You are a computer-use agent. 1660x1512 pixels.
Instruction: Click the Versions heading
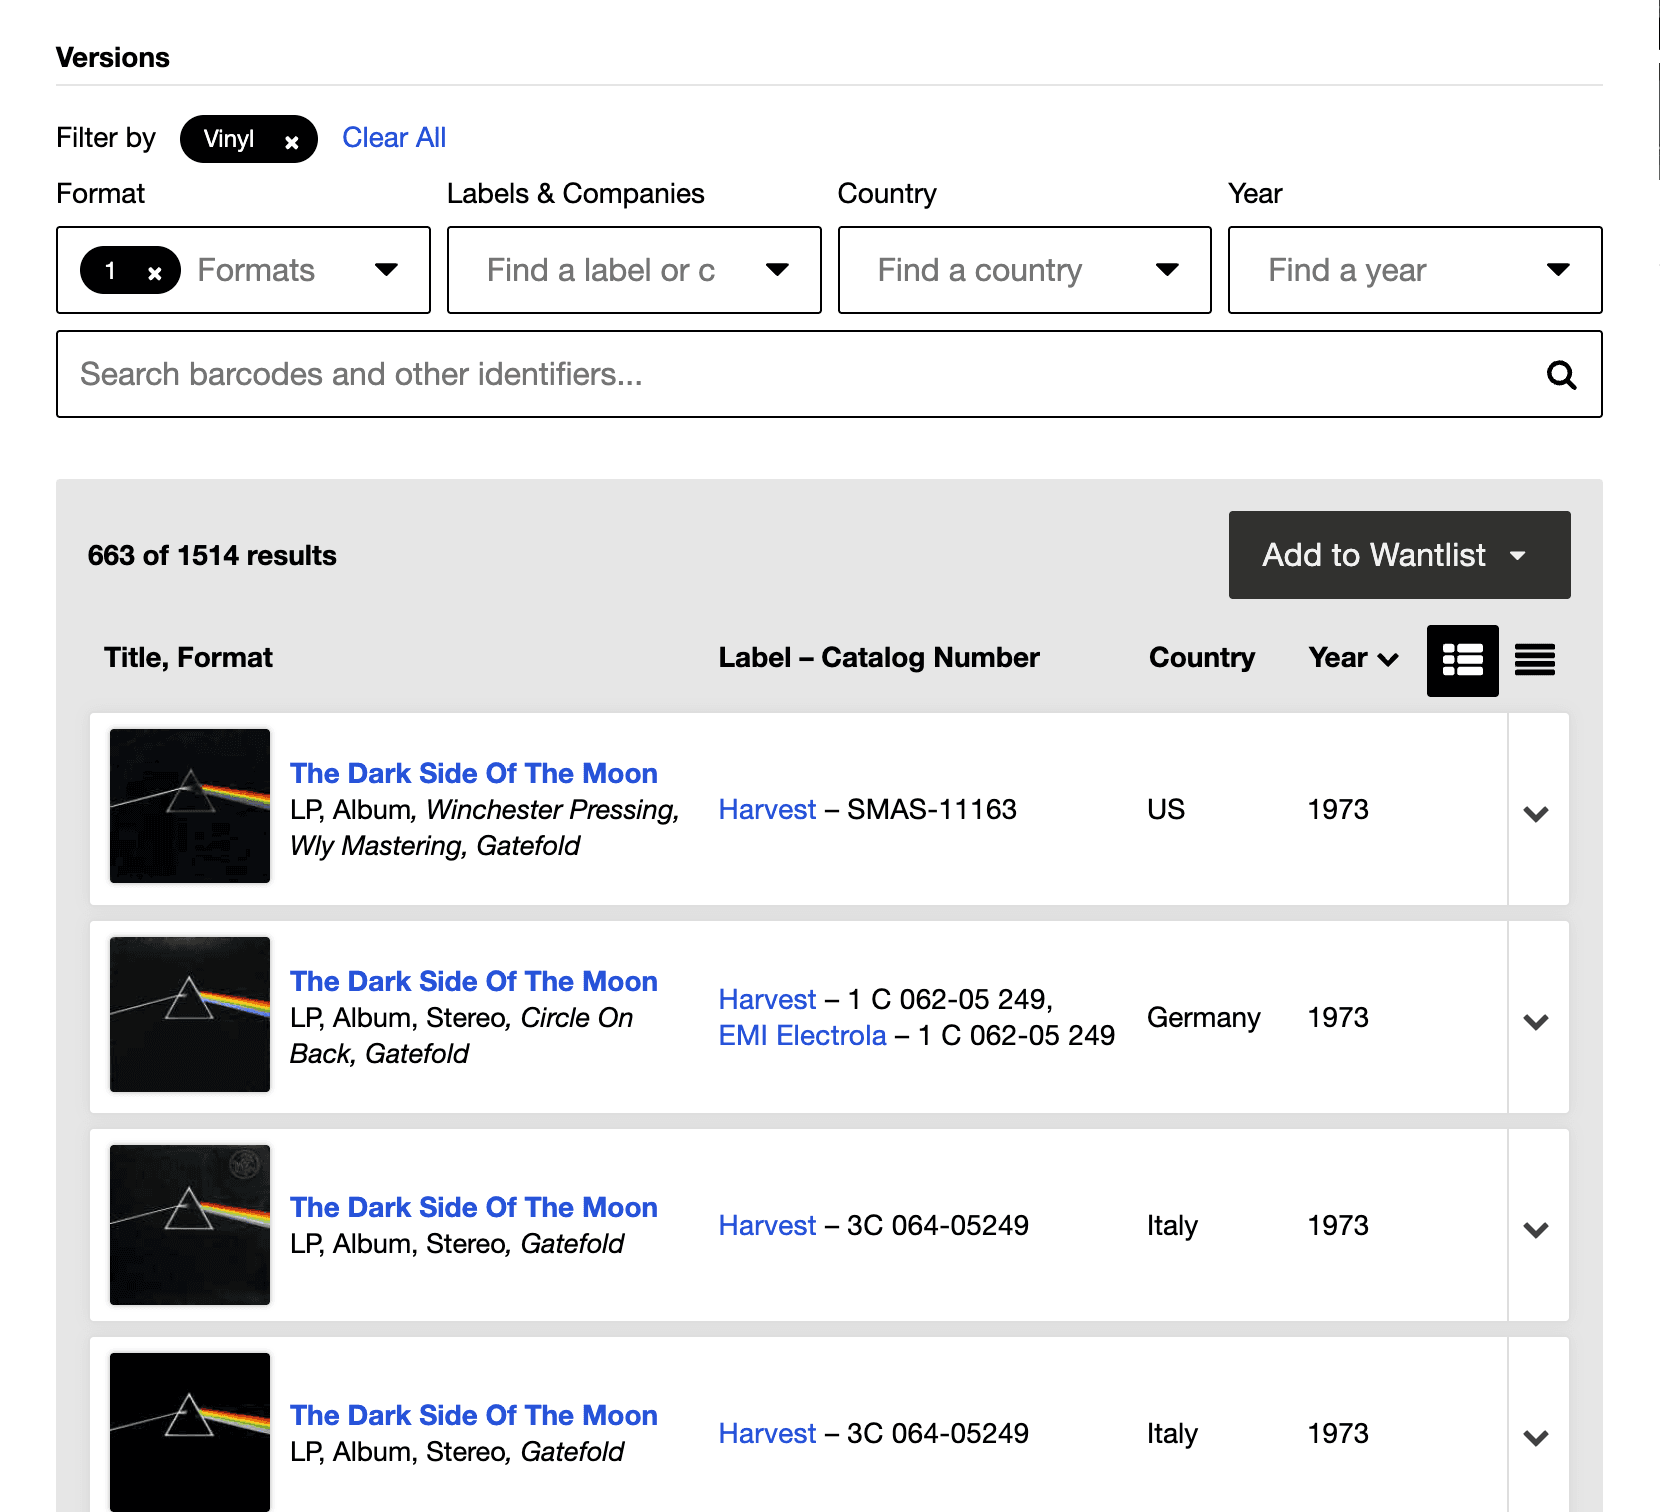[113, 57]
